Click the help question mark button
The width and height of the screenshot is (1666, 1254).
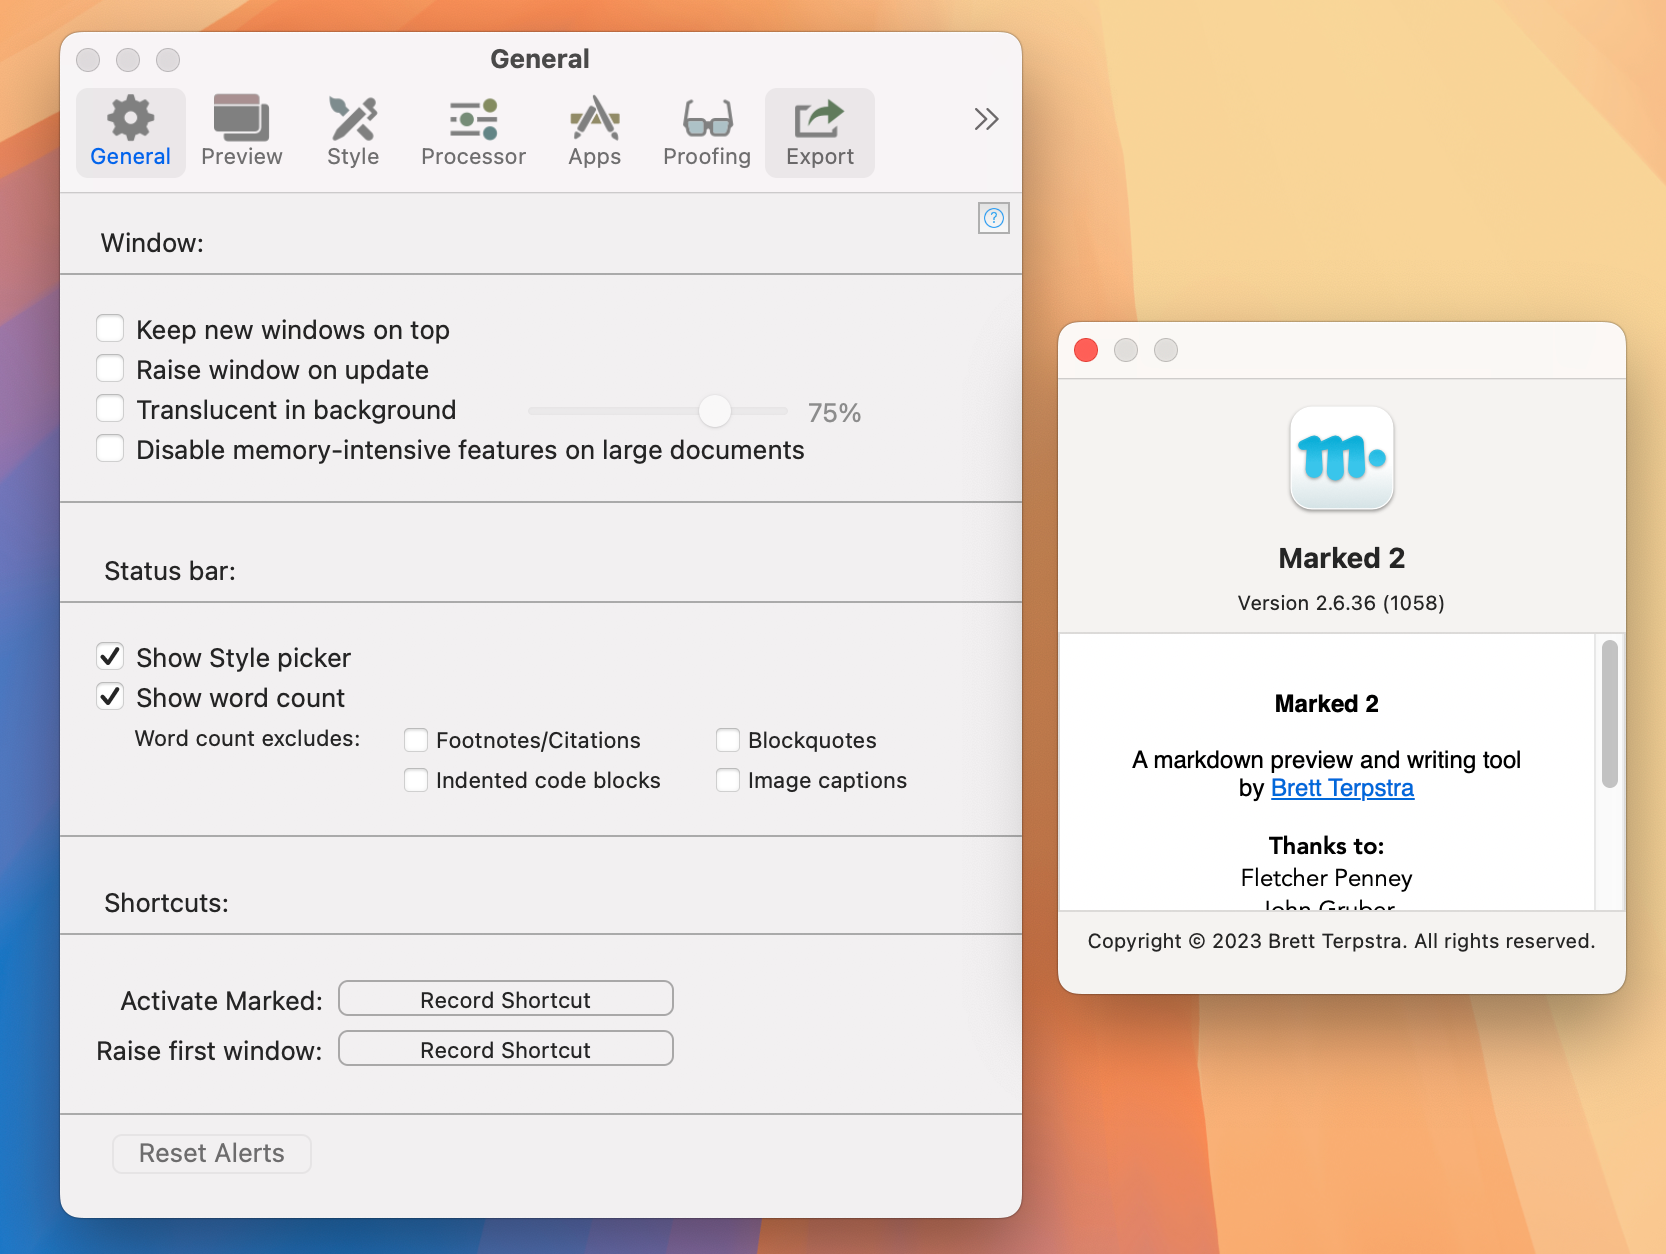point(994,218)
